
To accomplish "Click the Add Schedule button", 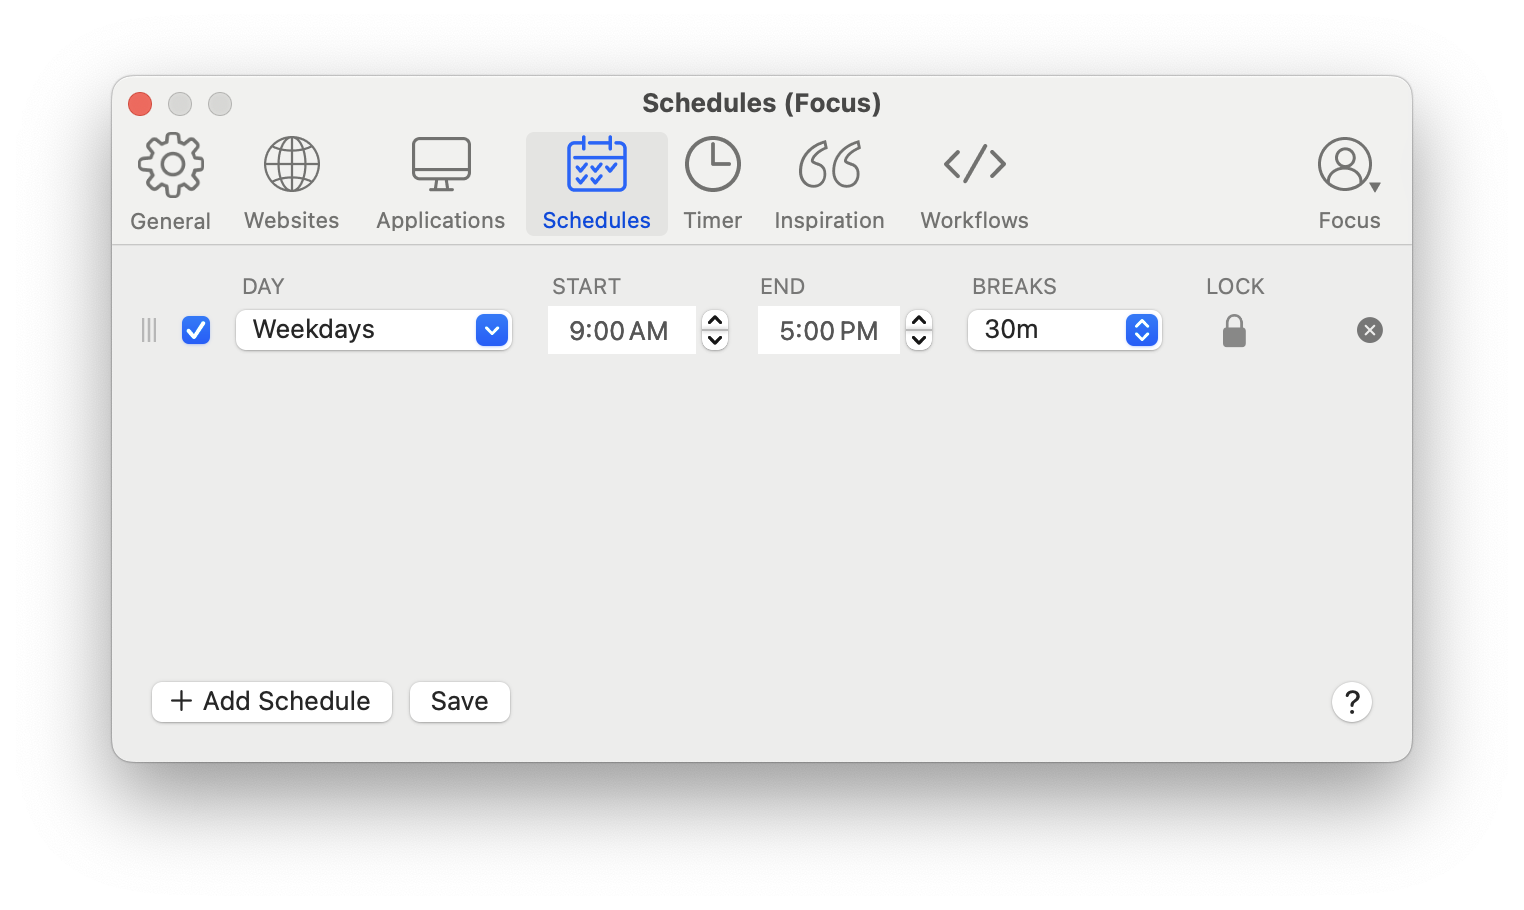I will click(271, 701).
